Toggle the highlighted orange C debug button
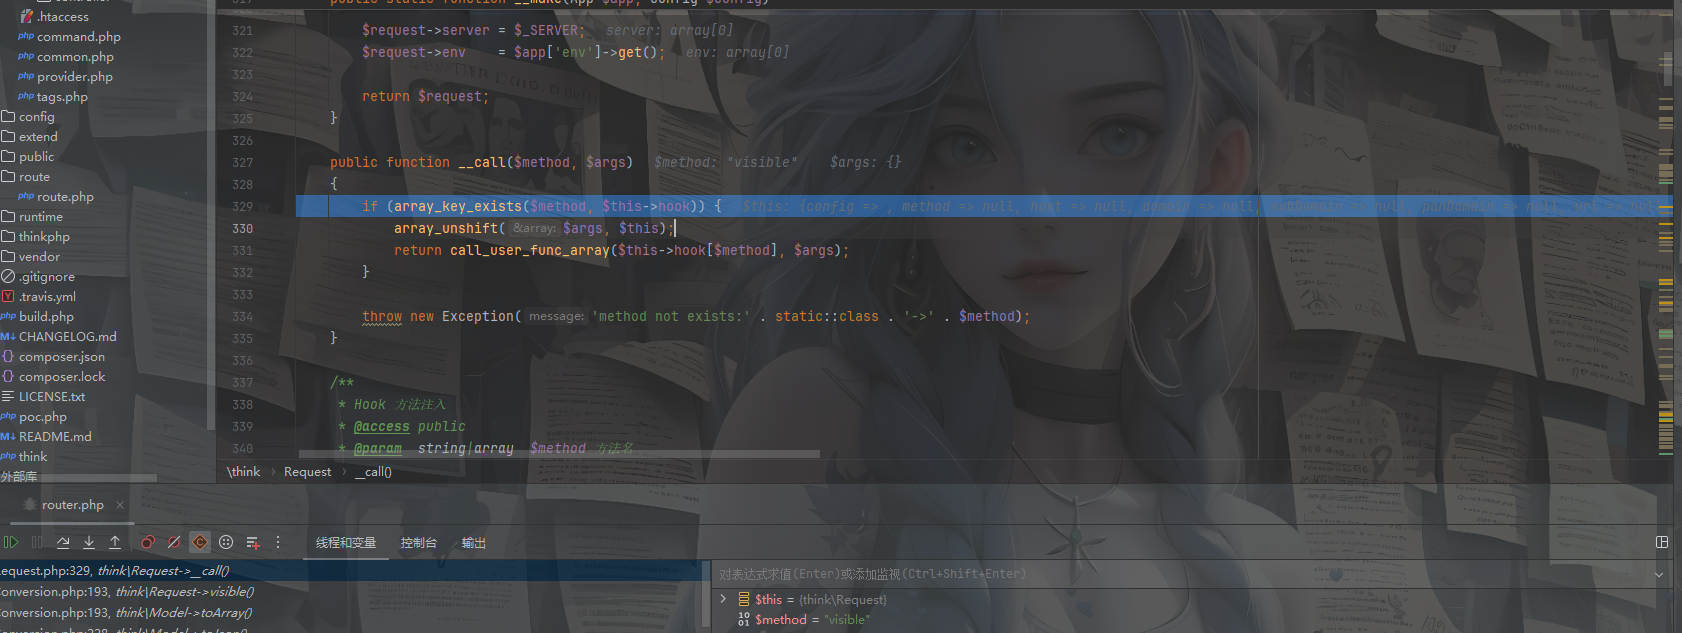Image resolution: width=1682 pixels, height=633 pixels. coord(200,542)
